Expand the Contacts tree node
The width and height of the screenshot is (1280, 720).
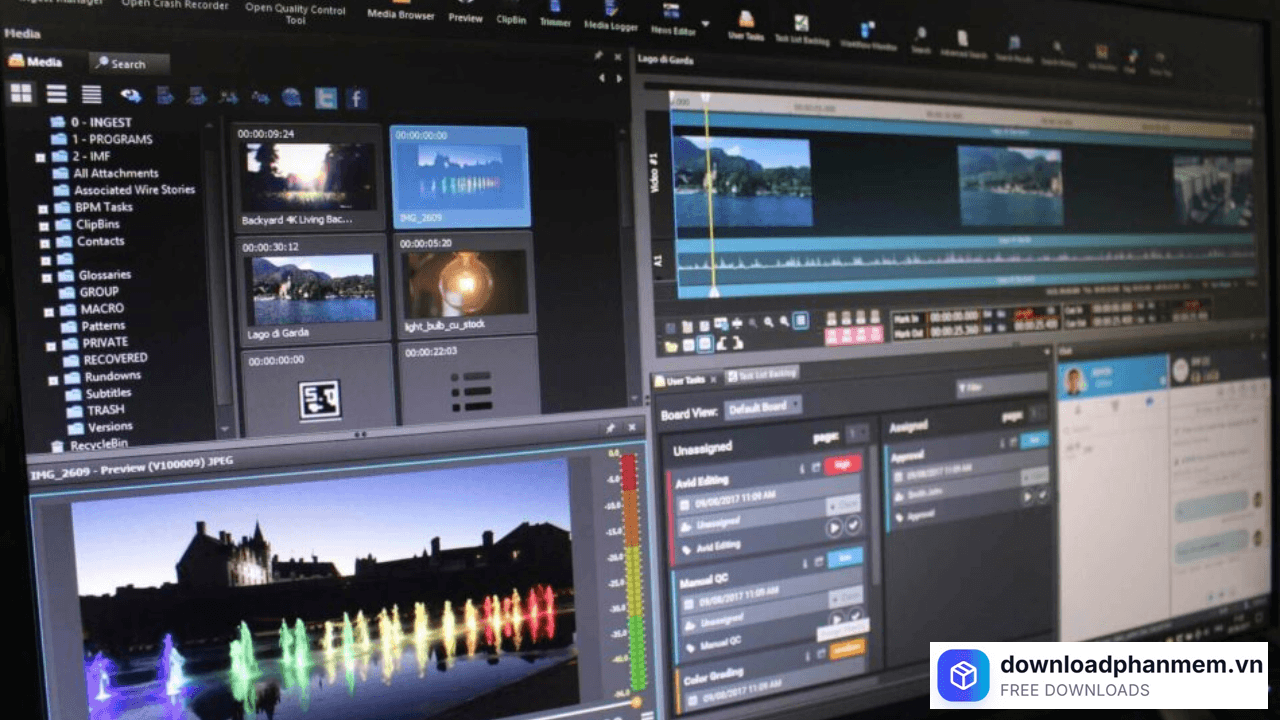tap(45, 243)
